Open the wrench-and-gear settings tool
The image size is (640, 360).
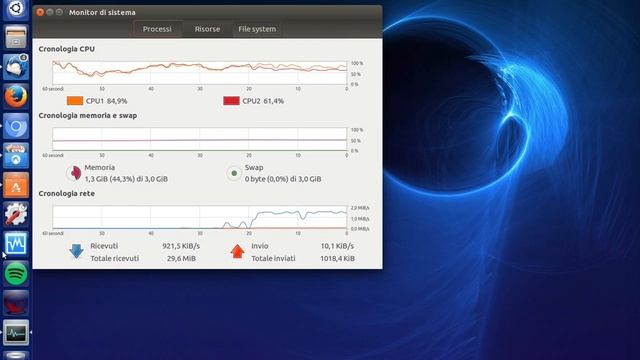click(x=16, y=214)
